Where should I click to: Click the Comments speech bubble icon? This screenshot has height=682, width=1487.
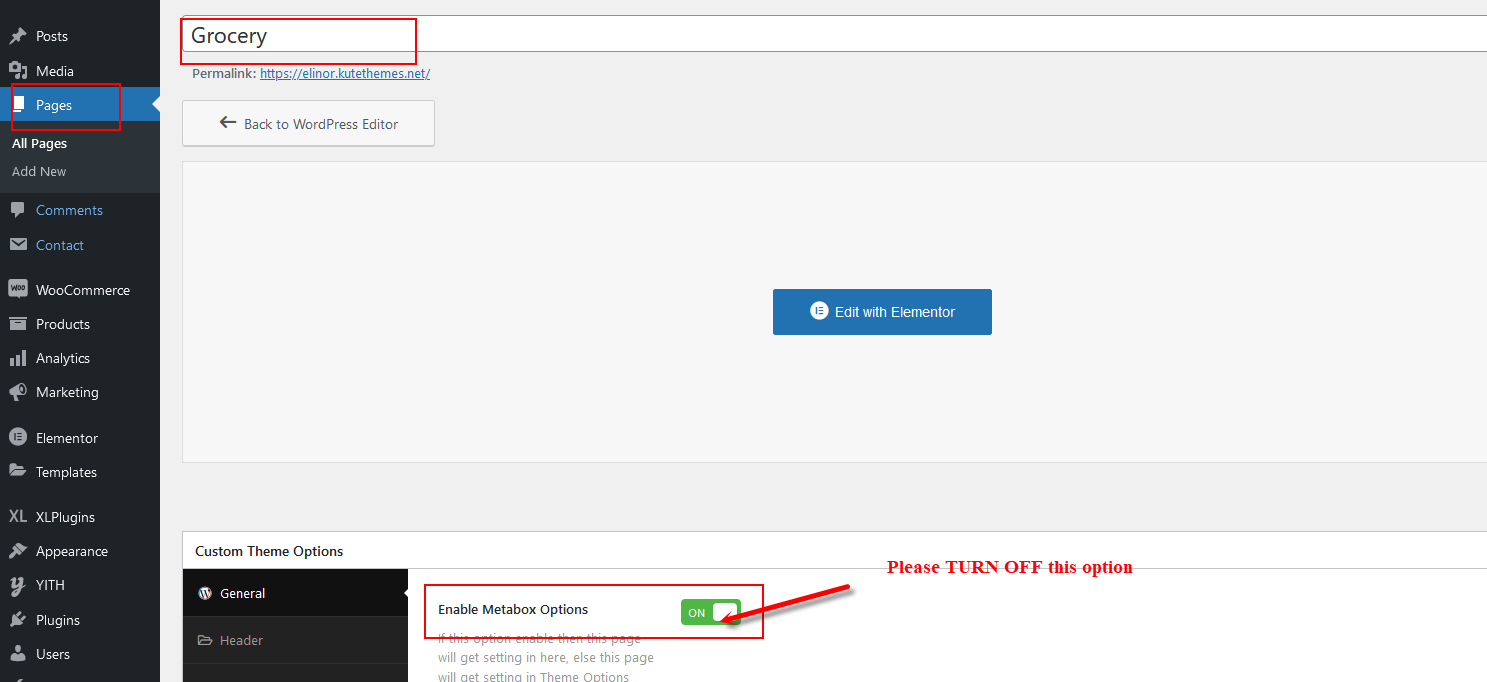click(x=18, y=210)
